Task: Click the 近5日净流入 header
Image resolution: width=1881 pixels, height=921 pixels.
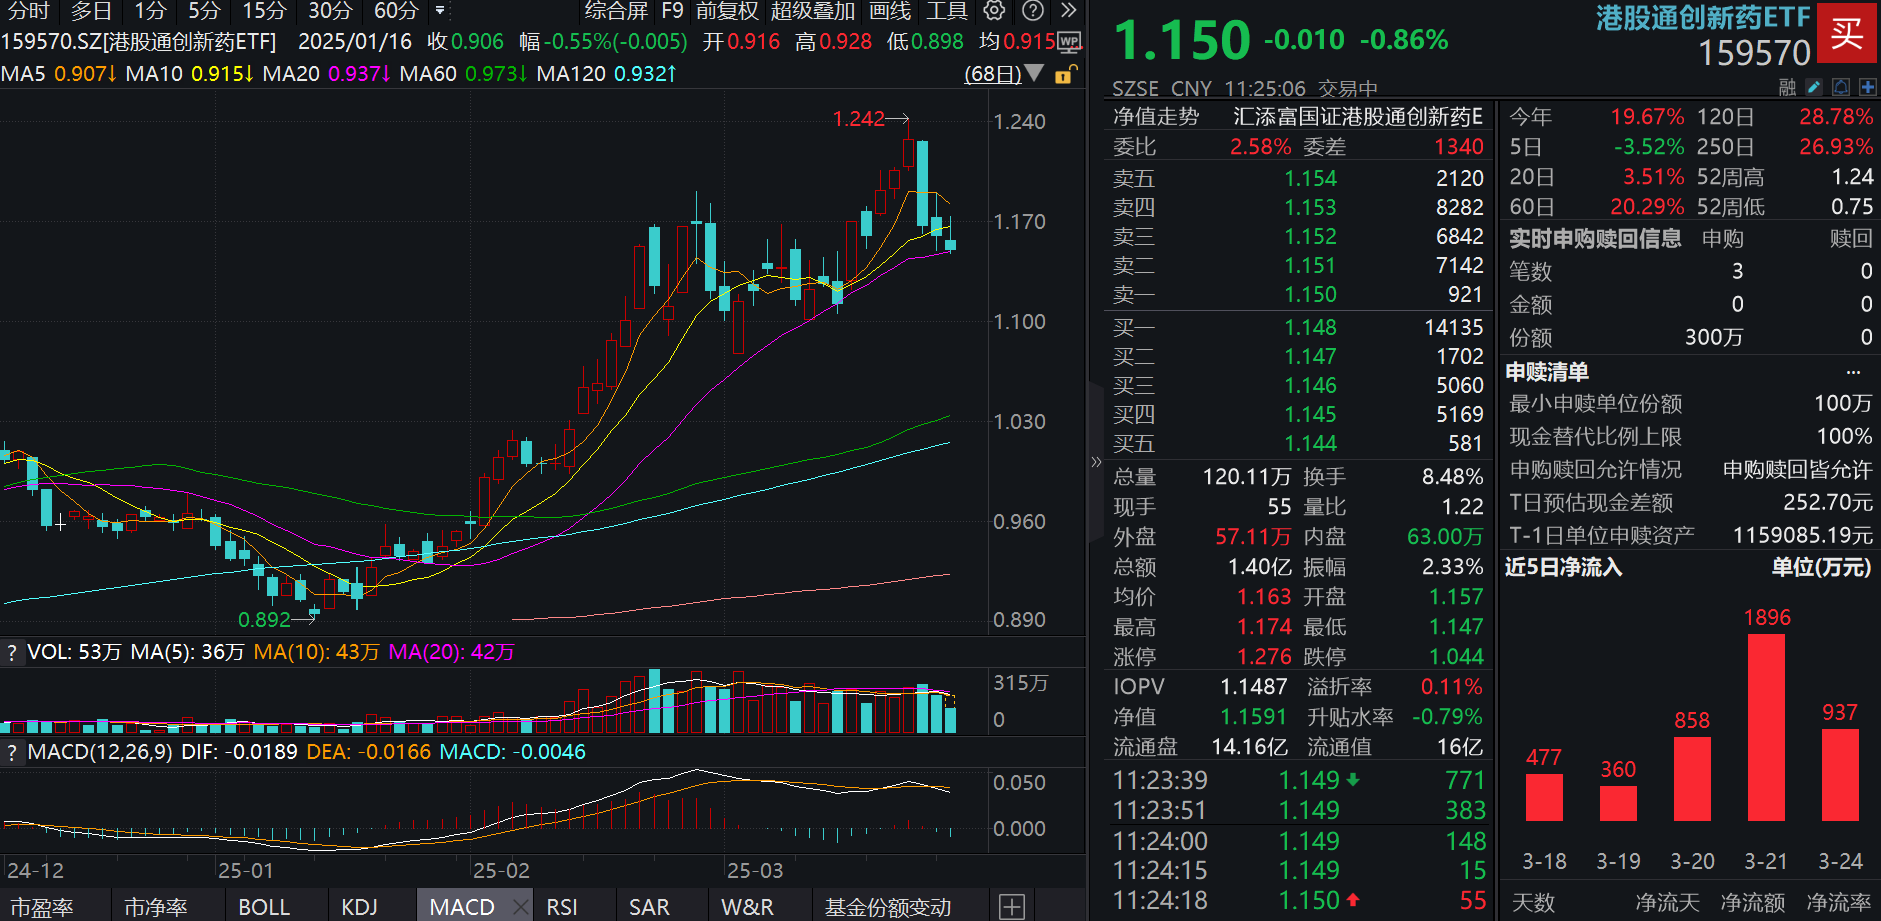Action: click(1563, 568)
